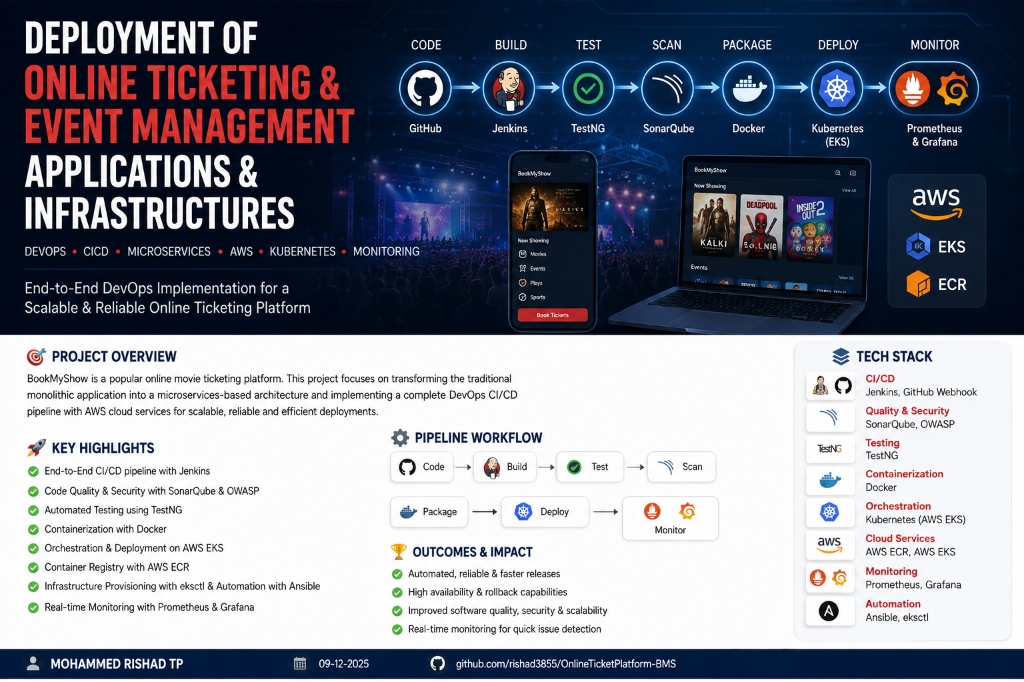
Task: Click the Prometheus flame icon under MONITOR
Action: pos(912,89)
